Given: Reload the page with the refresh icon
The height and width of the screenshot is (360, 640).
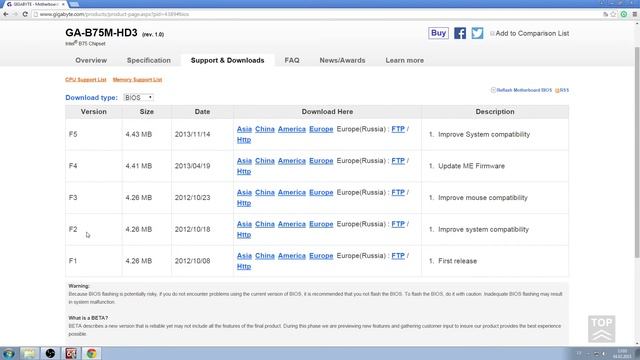Looking at the screenshot, I should pyautogui.click(x=25, y=14).
